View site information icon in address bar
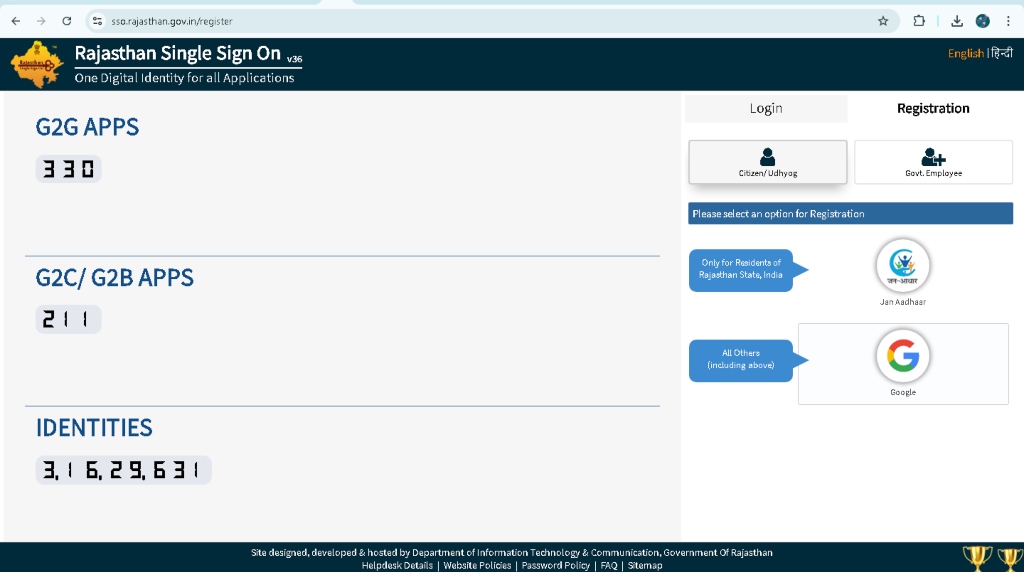The height and width of the screenshot is (572, 1024). pyautogui.click(x=97, y=21)
